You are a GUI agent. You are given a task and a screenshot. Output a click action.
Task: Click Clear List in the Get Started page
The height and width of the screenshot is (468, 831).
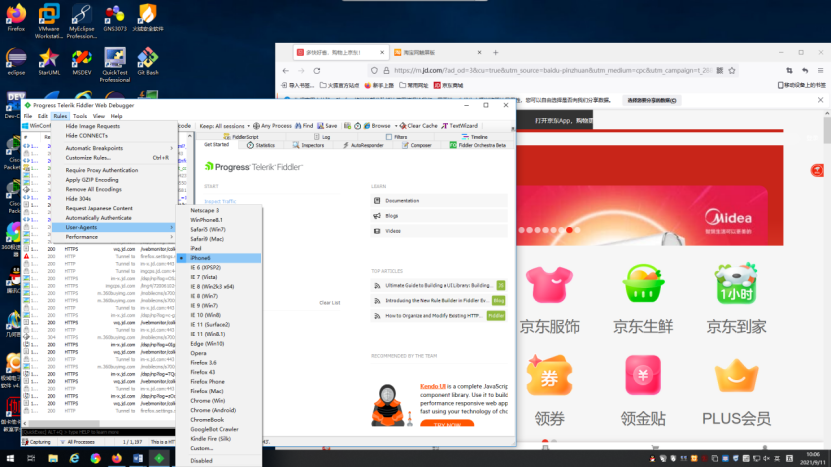[x=330, y=303]
